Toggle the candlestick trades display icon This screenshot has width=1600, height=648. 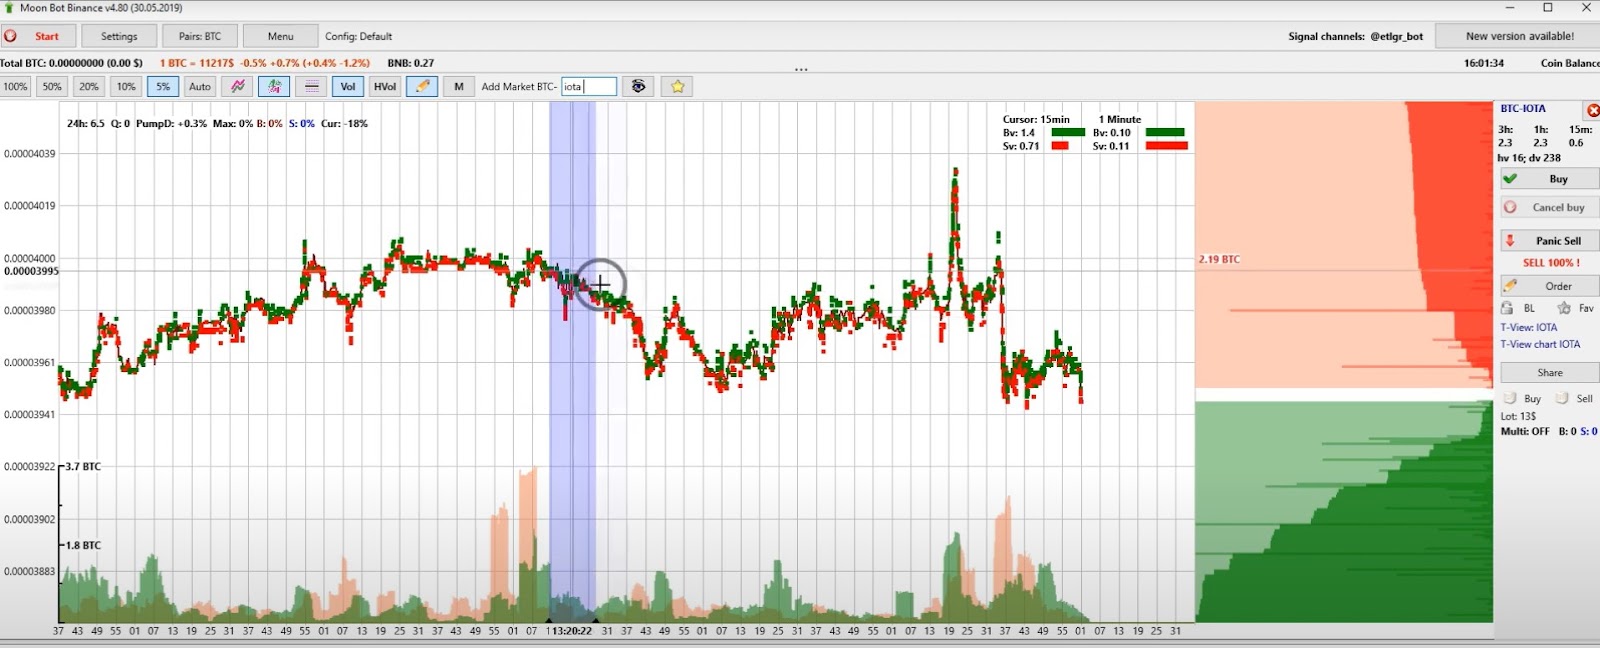point(274,87)
